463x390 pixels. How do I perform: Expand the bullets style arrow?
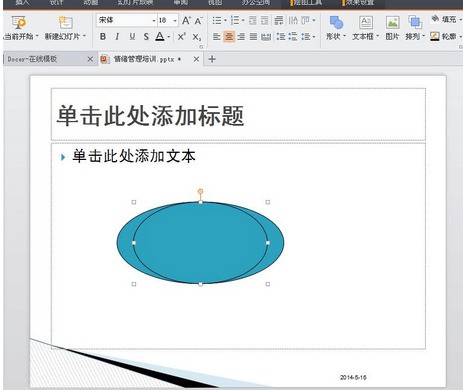[225, 21]
